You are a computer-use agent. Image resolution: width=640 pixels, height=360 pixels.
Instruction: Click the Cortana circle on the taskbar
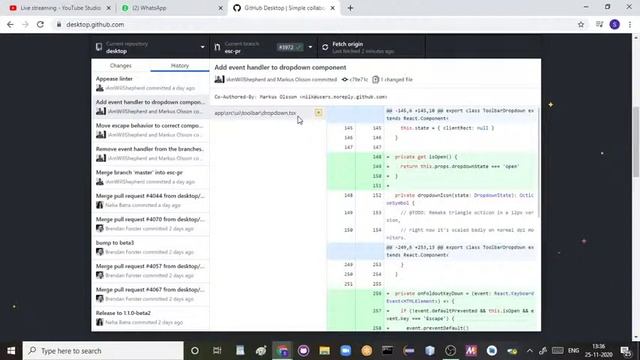pos(195,351)
